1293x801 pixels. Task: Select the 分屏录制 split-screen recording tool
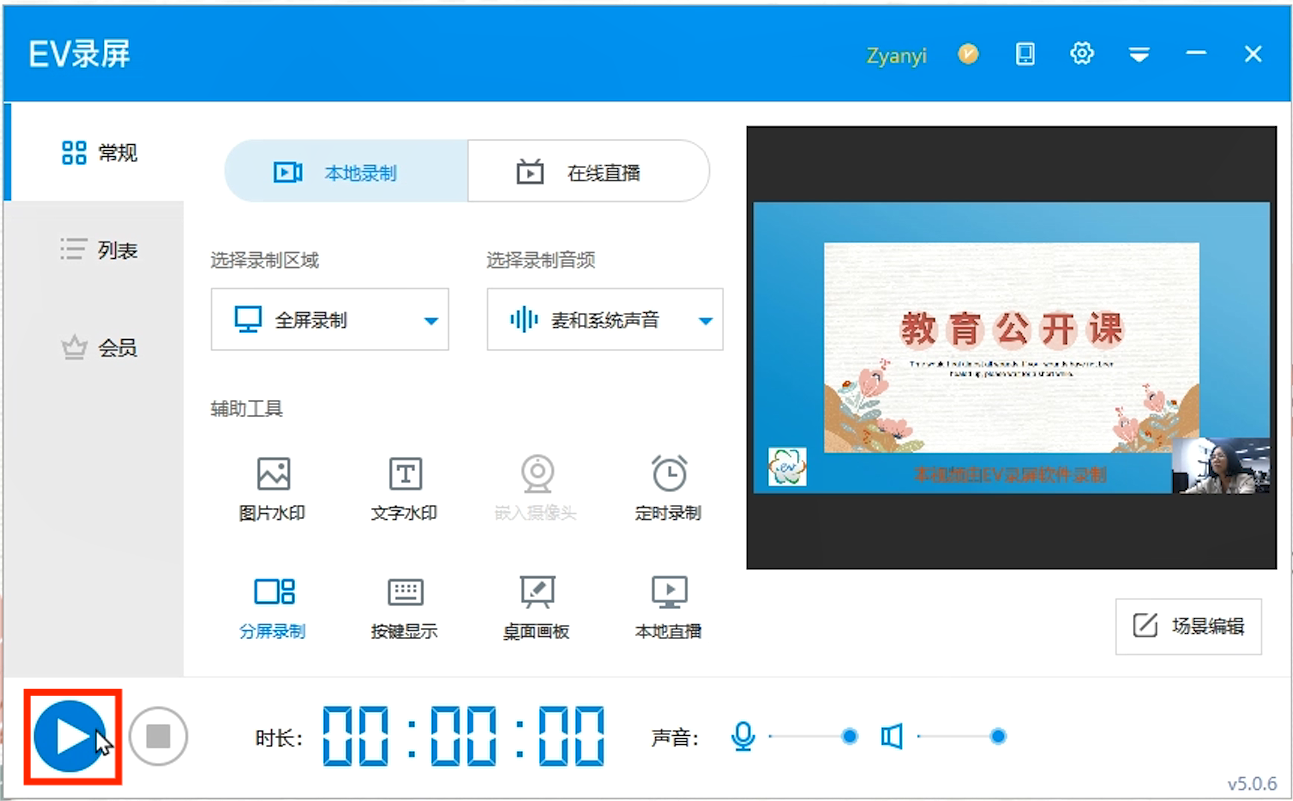pos(273,605)
